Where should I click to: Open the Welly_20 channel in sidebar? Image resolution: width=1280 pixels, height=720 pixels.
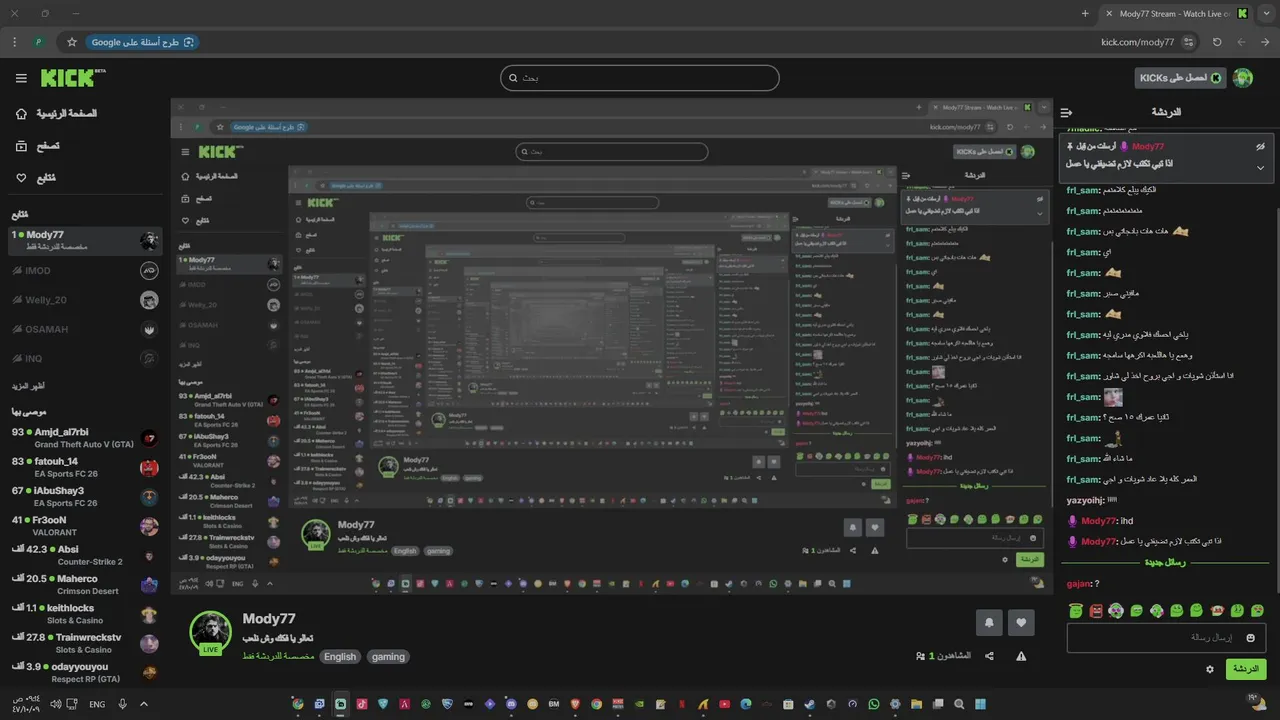(x=84, y=300)
